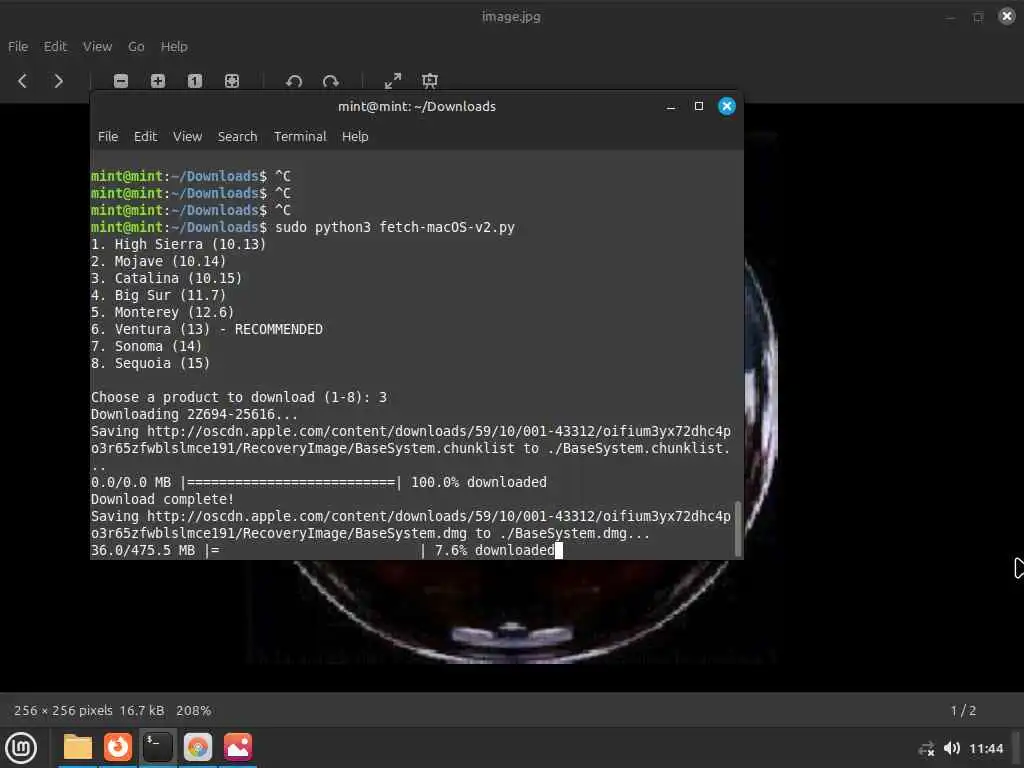Click the '7.6% downloaded' progress text
The height and width of the screenshot is (768, 1024).
coord(494,550)
